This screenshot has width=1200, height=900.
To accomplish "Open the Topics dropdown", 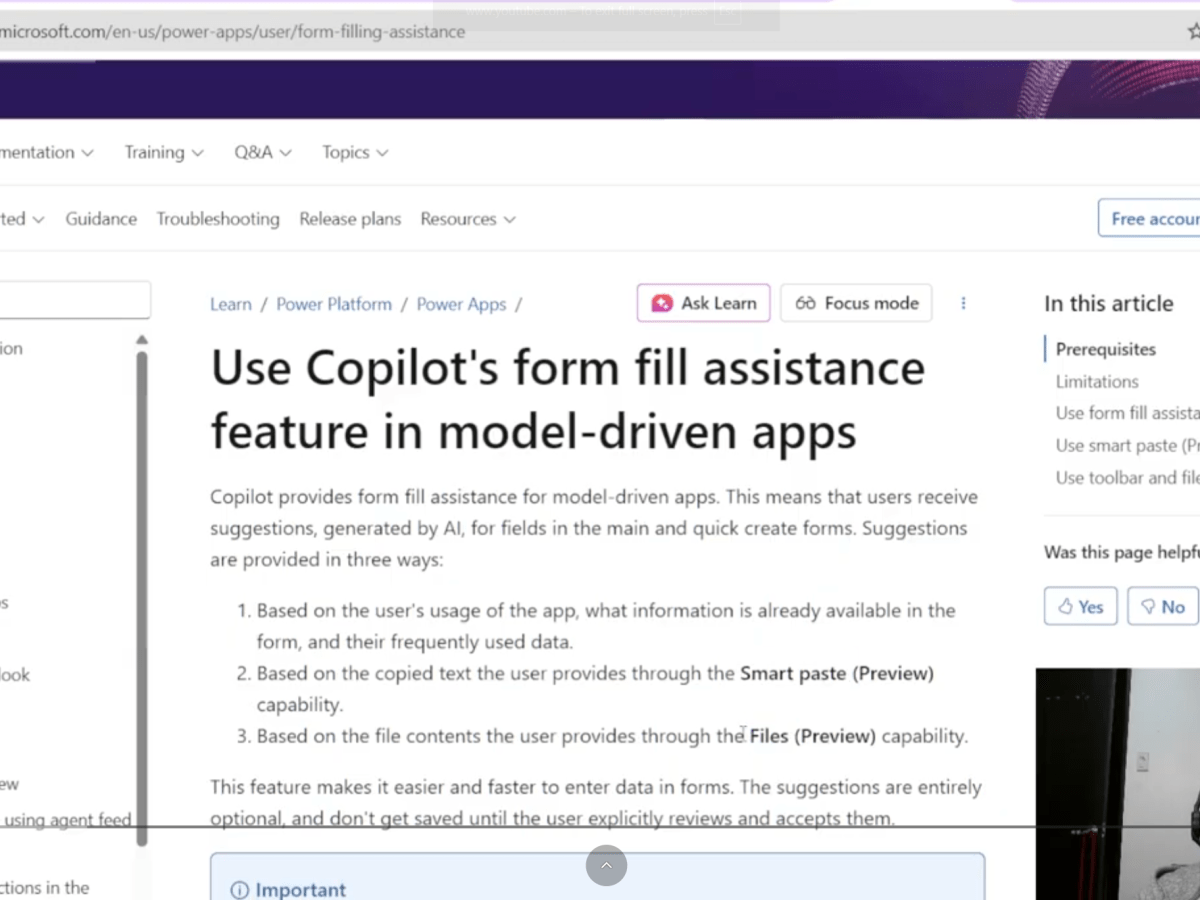I will point(354,152).
